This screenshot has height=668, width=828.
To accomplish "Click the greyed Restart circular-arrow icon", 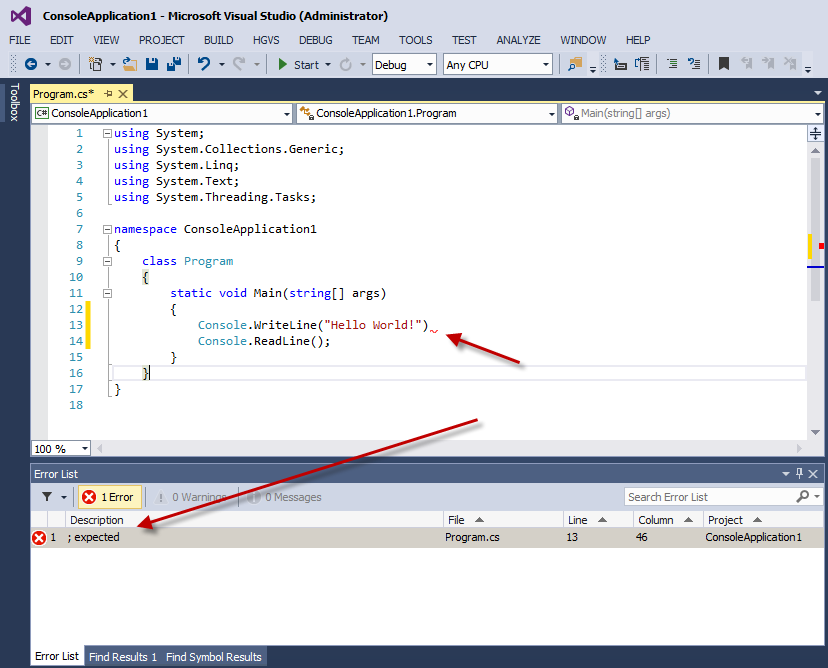I will [x=346, y=64].
